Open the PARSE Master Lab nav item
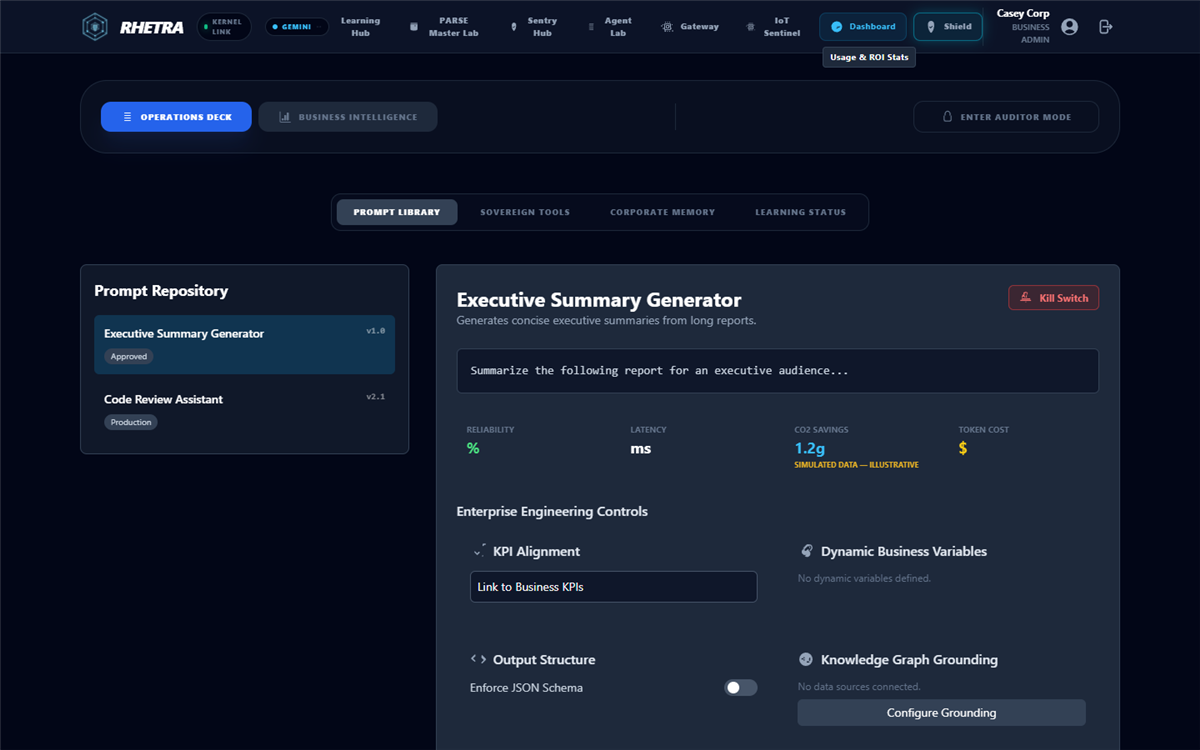 point(443,27)
